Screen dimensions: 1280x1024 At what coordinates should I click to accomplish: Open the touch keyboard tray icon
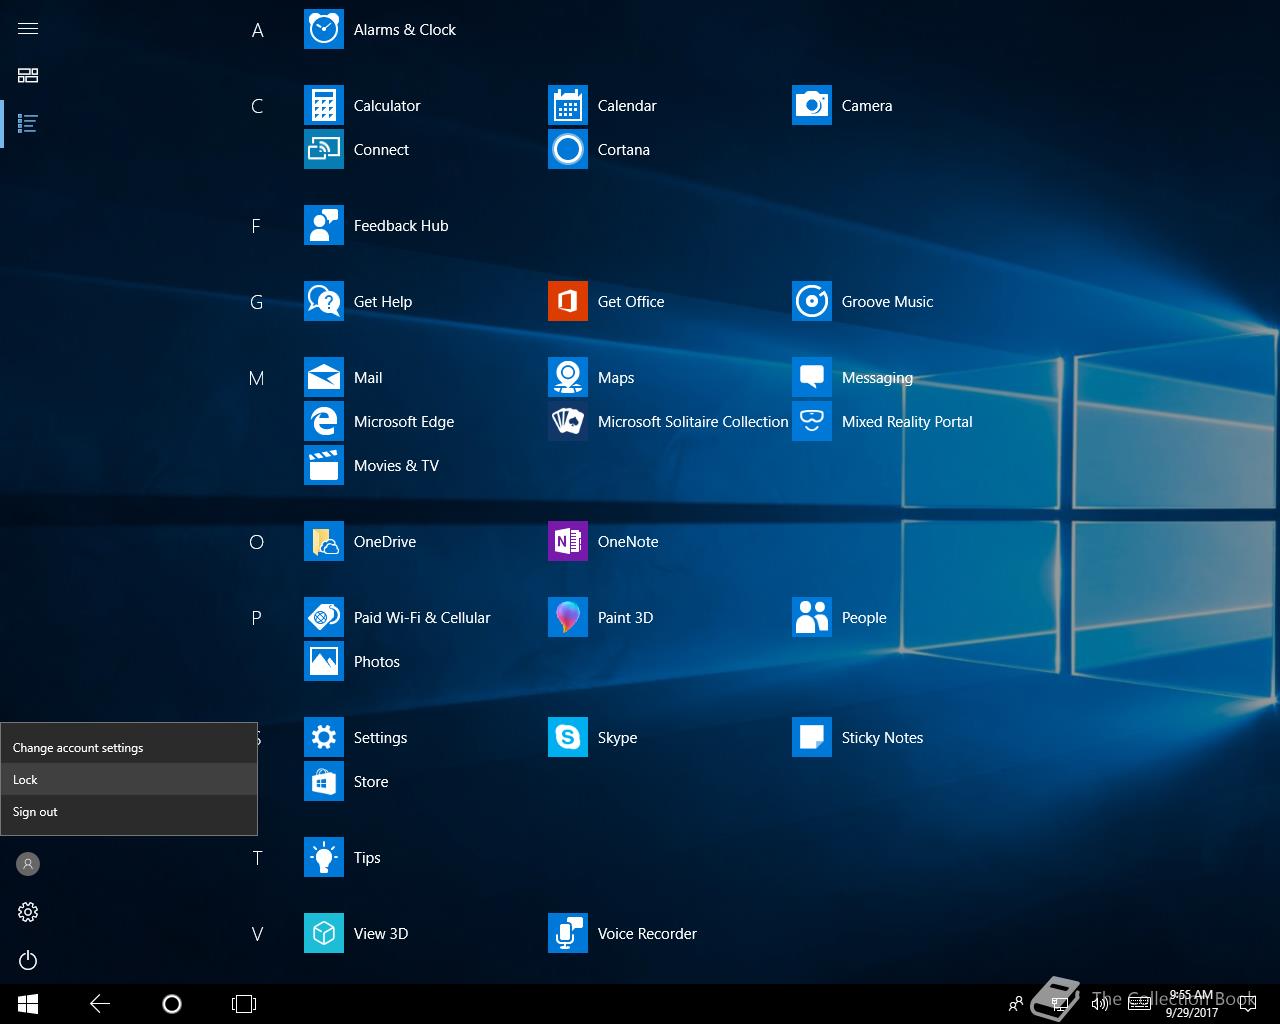click(x=1139, y=1004)
